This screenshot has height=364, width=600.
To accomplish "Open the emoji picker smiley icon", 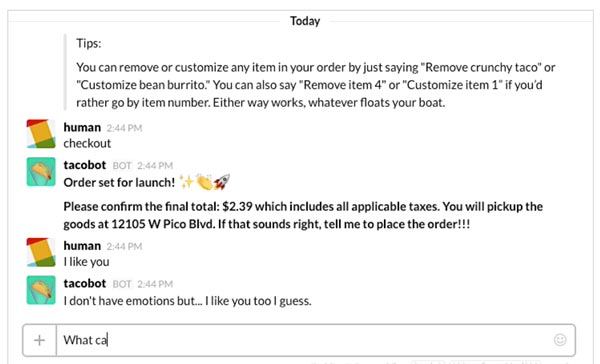I will [x=560, y=340].
